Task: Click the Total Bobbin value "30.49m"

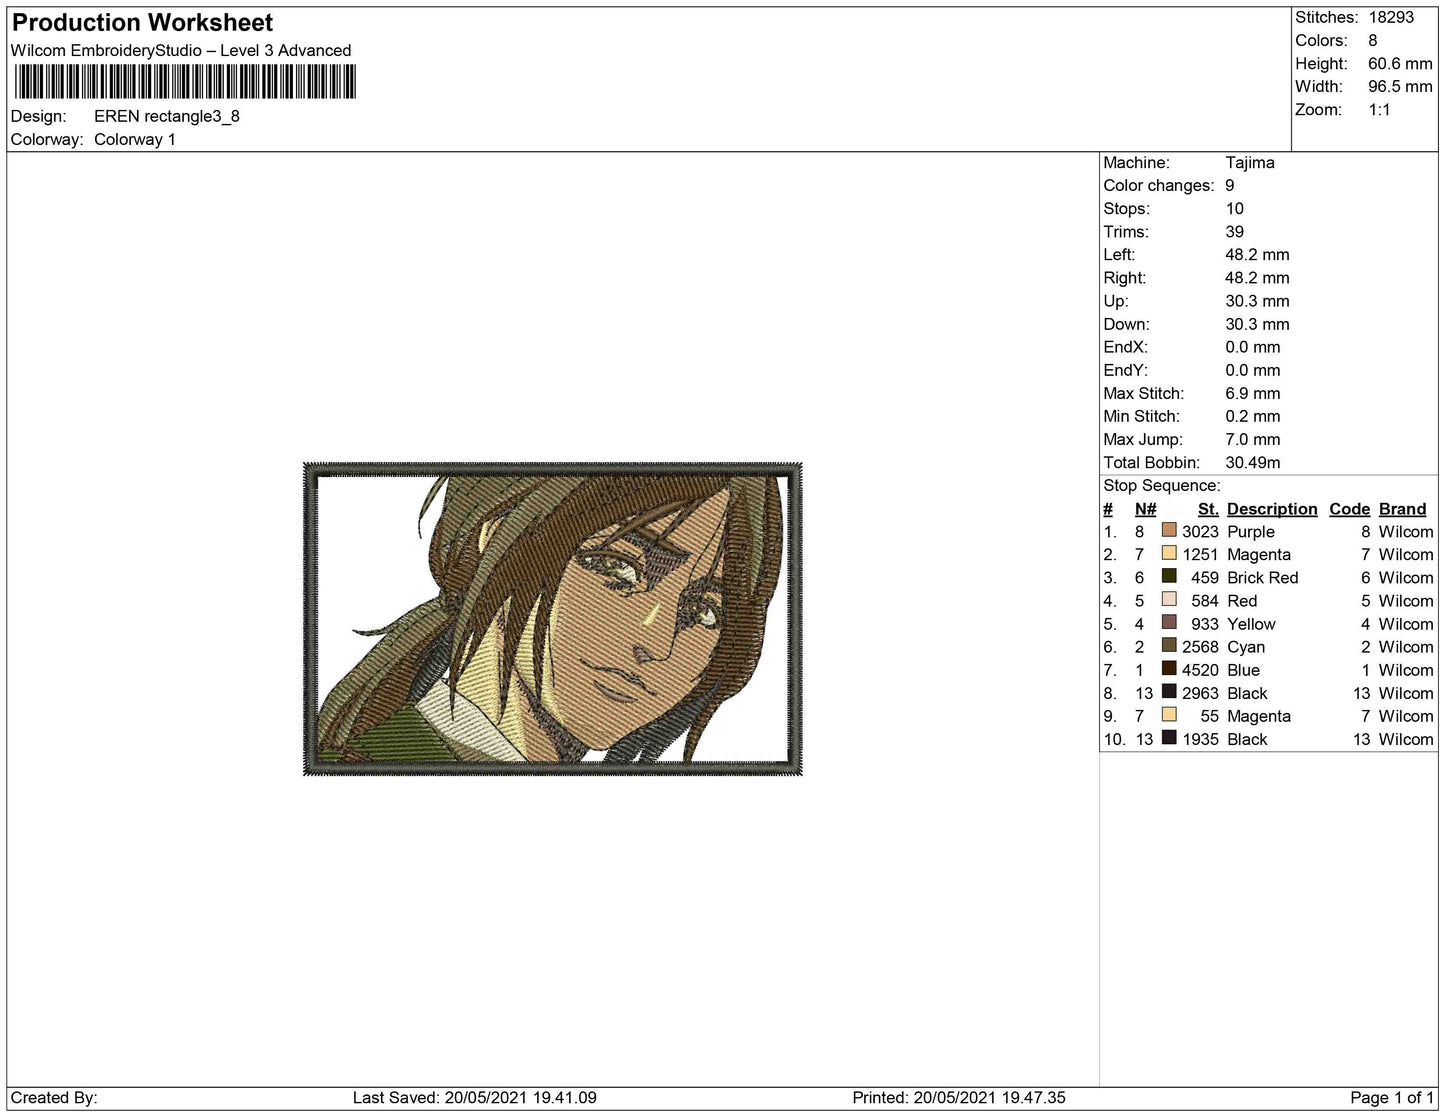Action: (x=1253, y=462)
